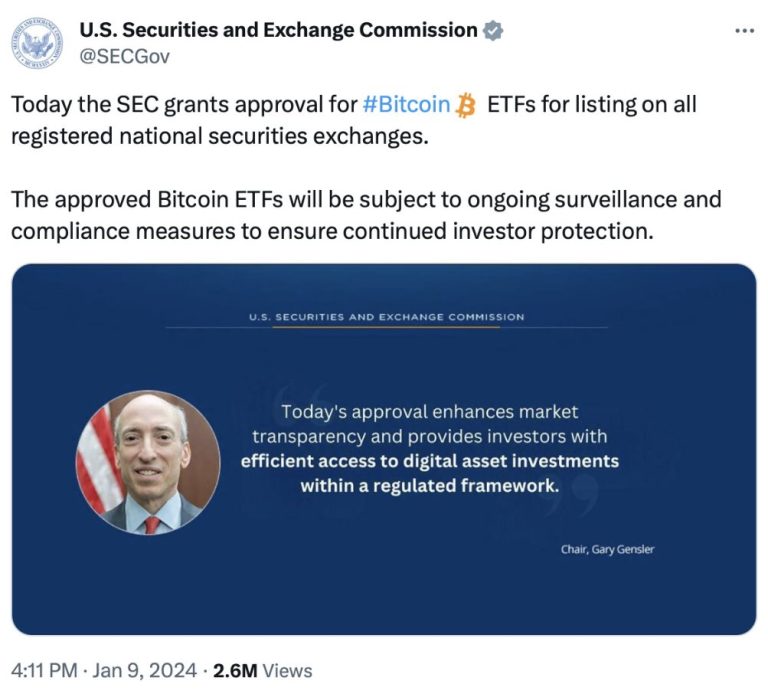Open the SEC seal profile avatar

click(x=37, y=43)
